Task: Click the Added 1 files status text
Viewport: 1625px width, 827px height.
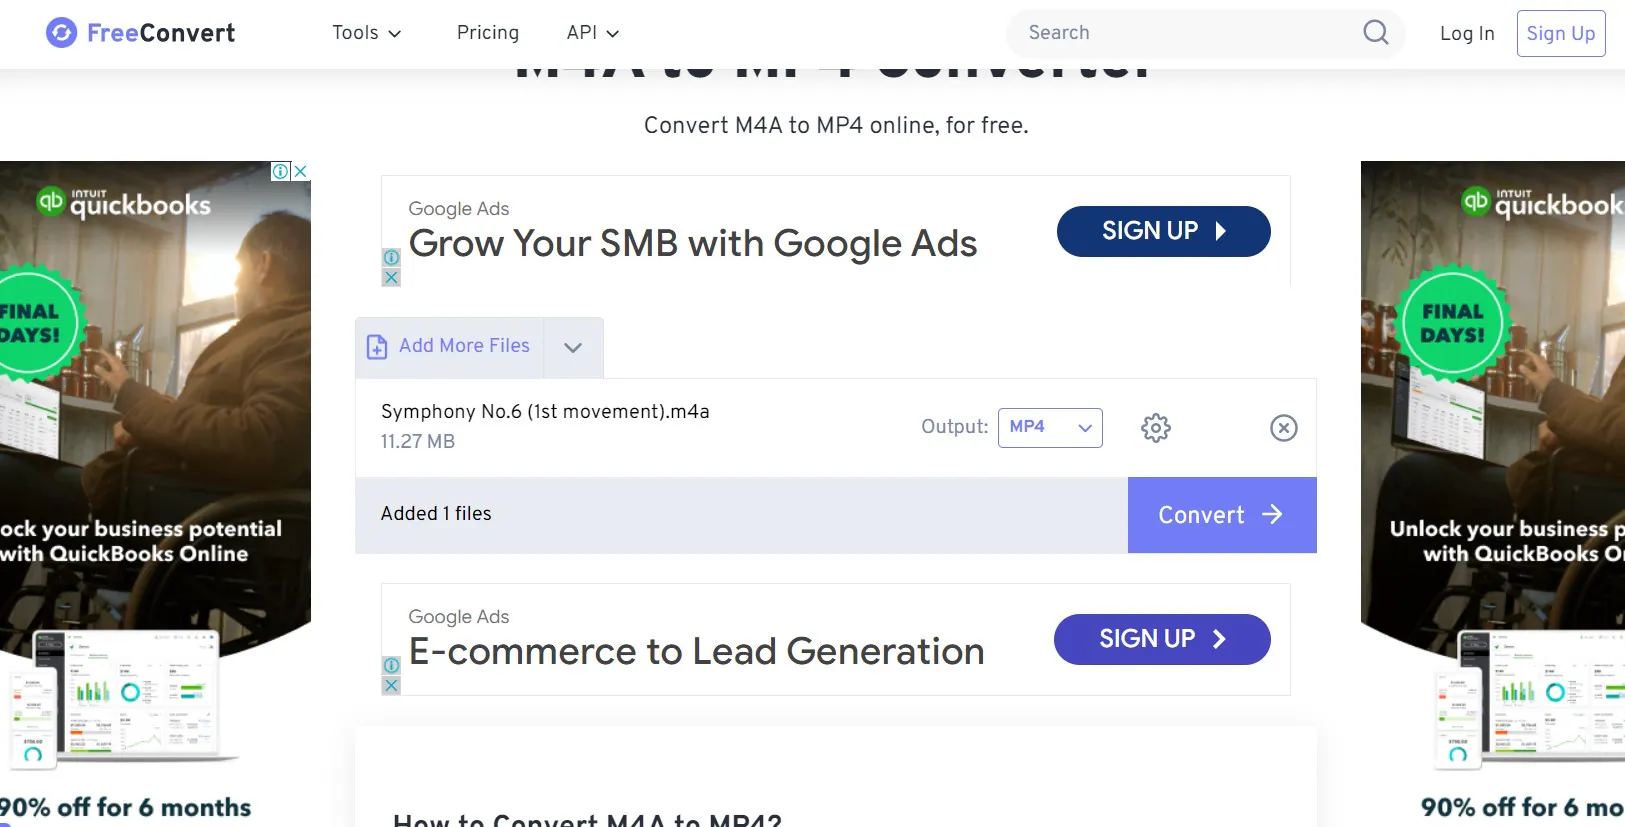Action: click(x=436, y=514)
